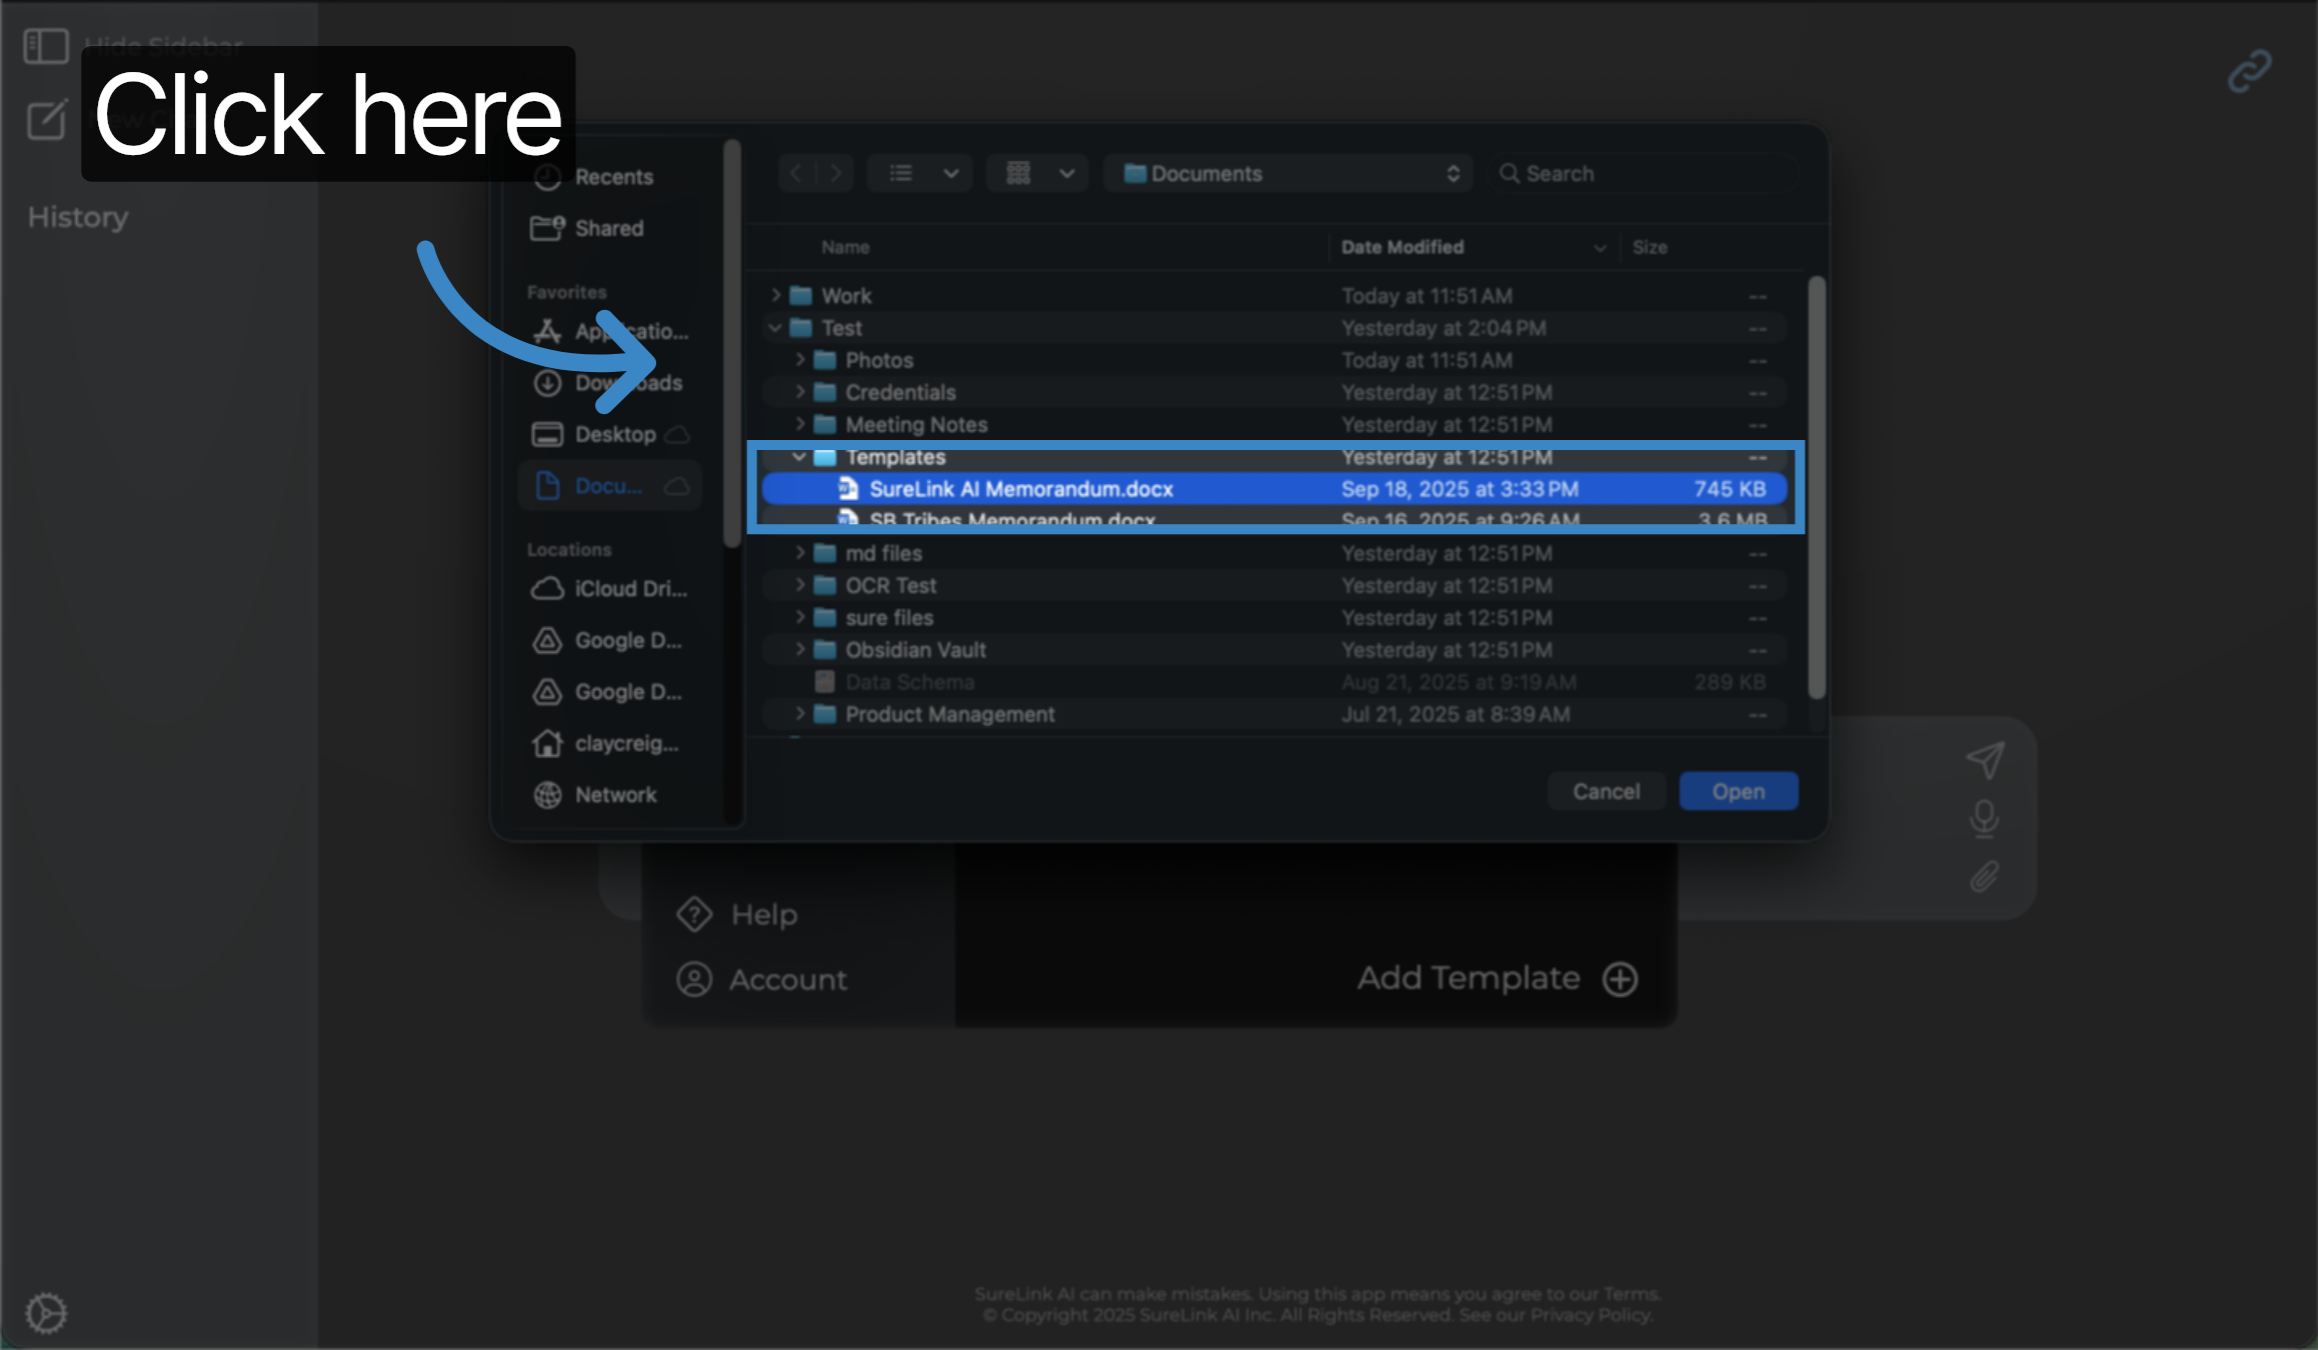The image size is (2318, 1350).
Task: Expand the Work folder
Action: (x=778, y=295)
